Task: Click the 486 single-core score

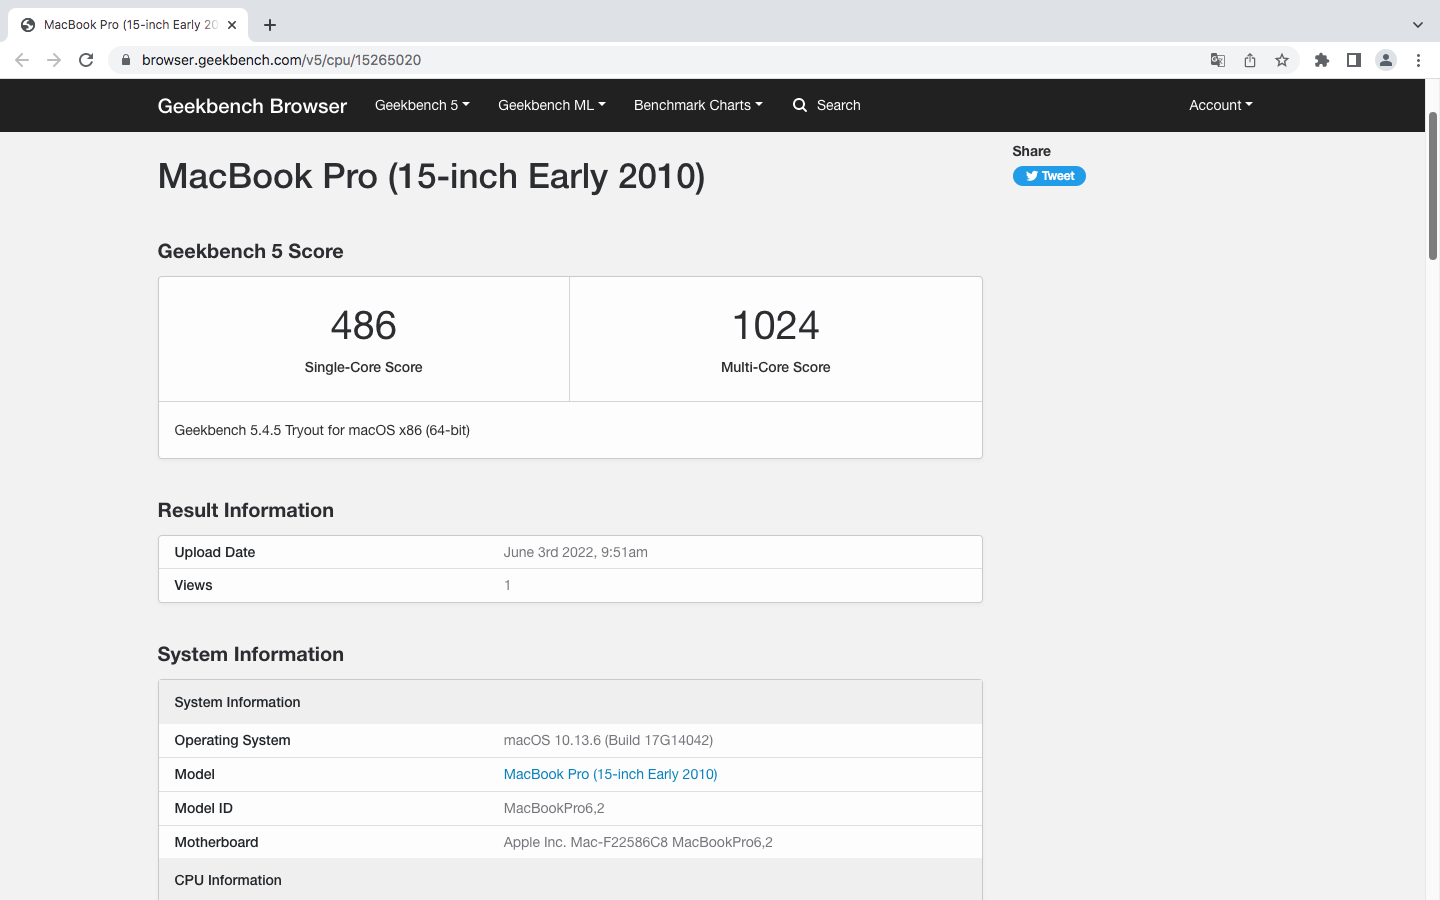Action: 364,326
